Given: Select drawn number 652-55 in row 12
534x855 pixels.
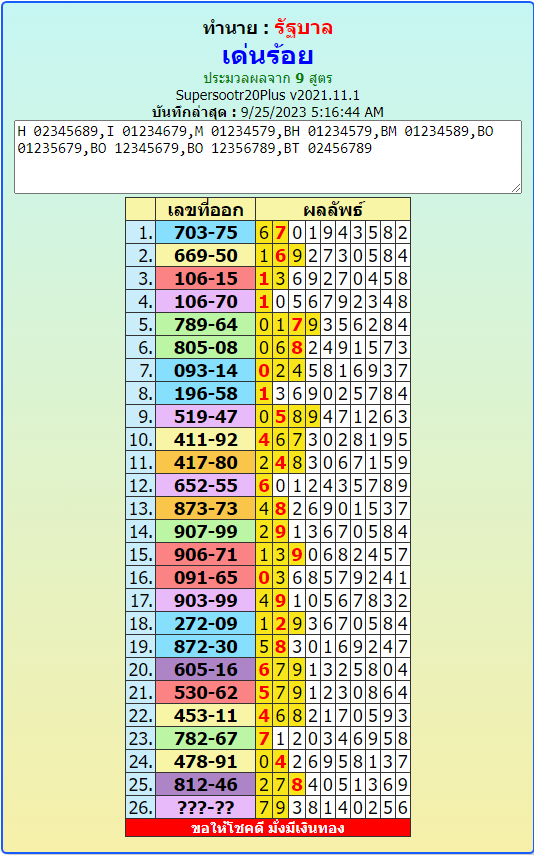Looking at the screenshot, I should pos(206,486).
